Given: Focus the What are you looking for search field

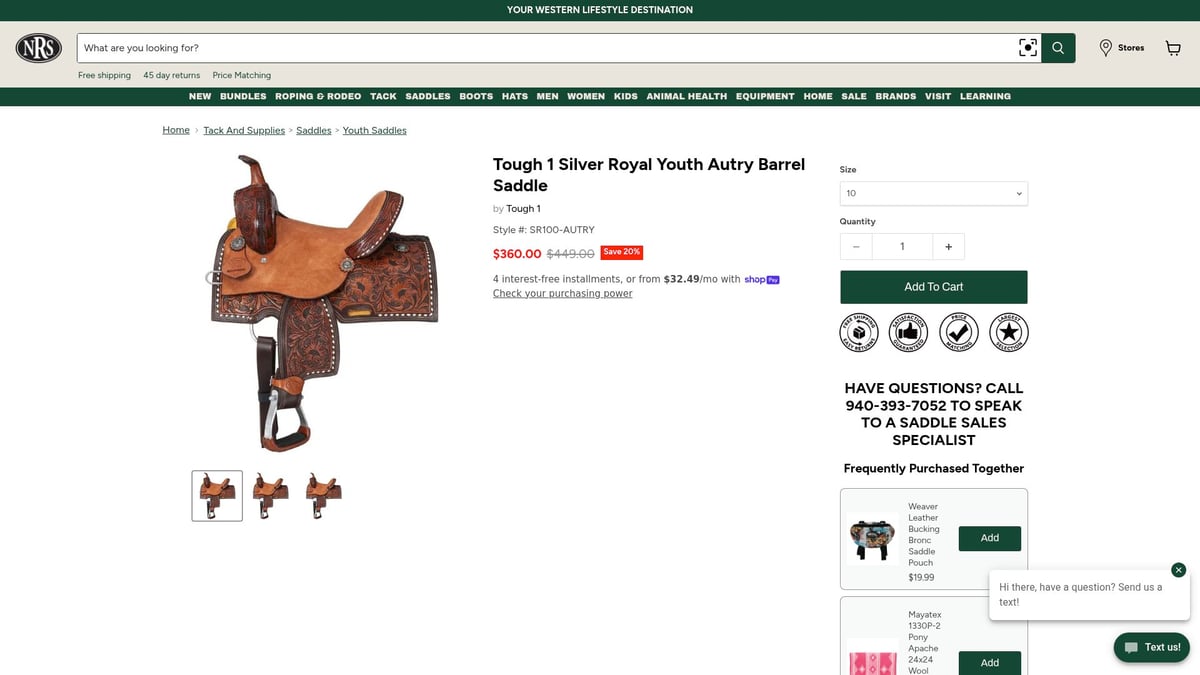Looking at the screenshot, I should (x=546, y=48).
